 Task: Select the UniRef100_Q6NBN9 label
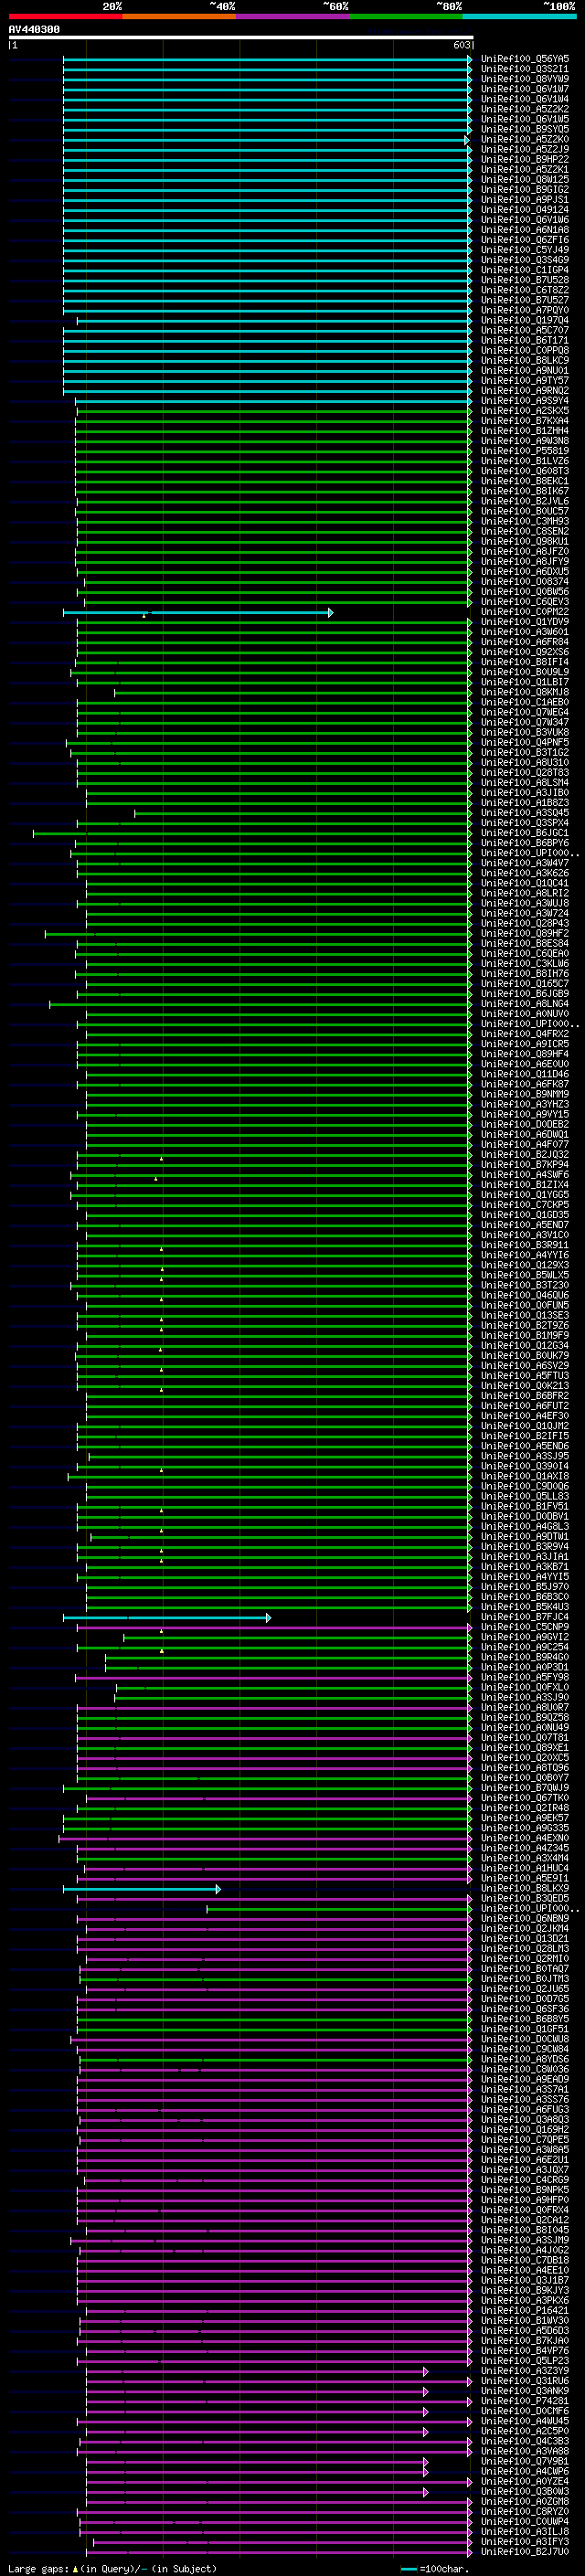(525, 1919)
